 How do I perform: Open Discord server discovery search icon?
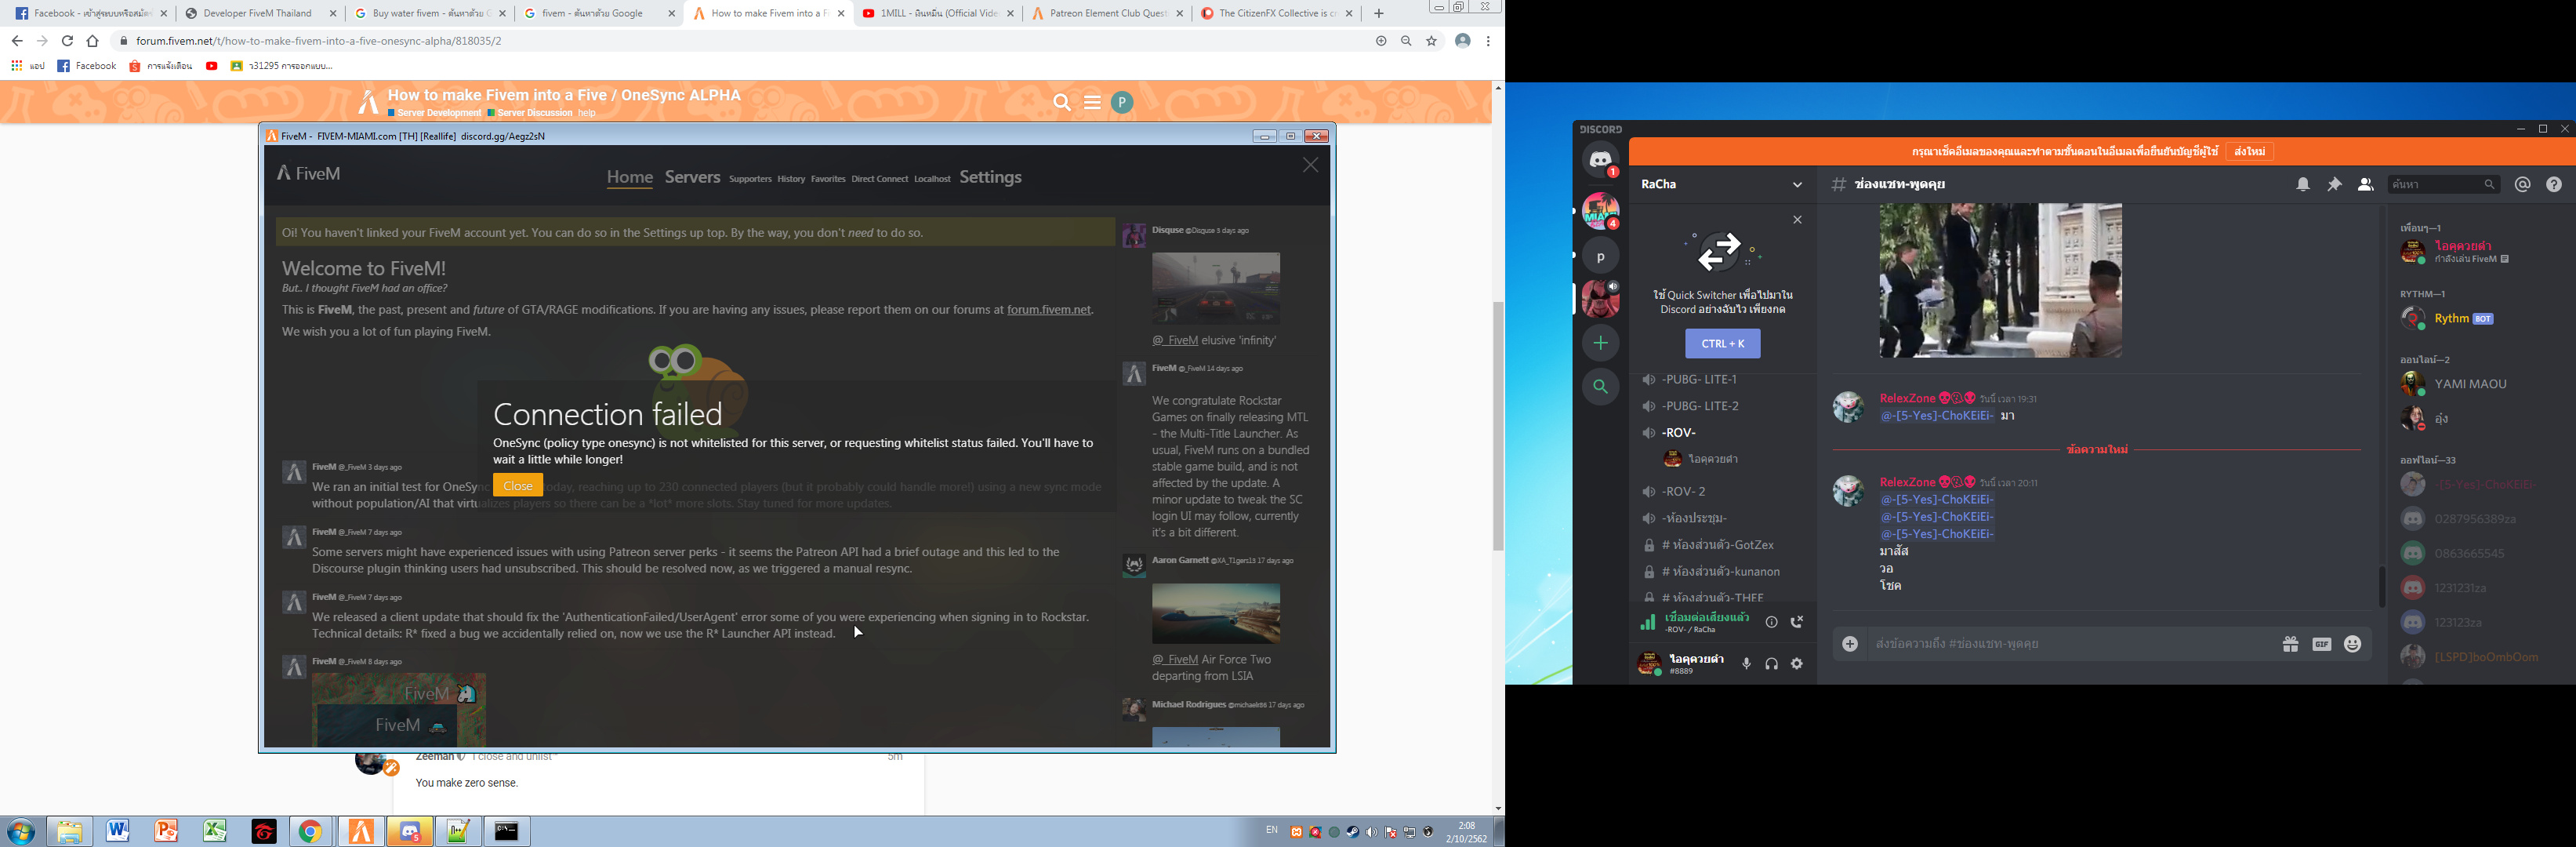[1600, 386]
